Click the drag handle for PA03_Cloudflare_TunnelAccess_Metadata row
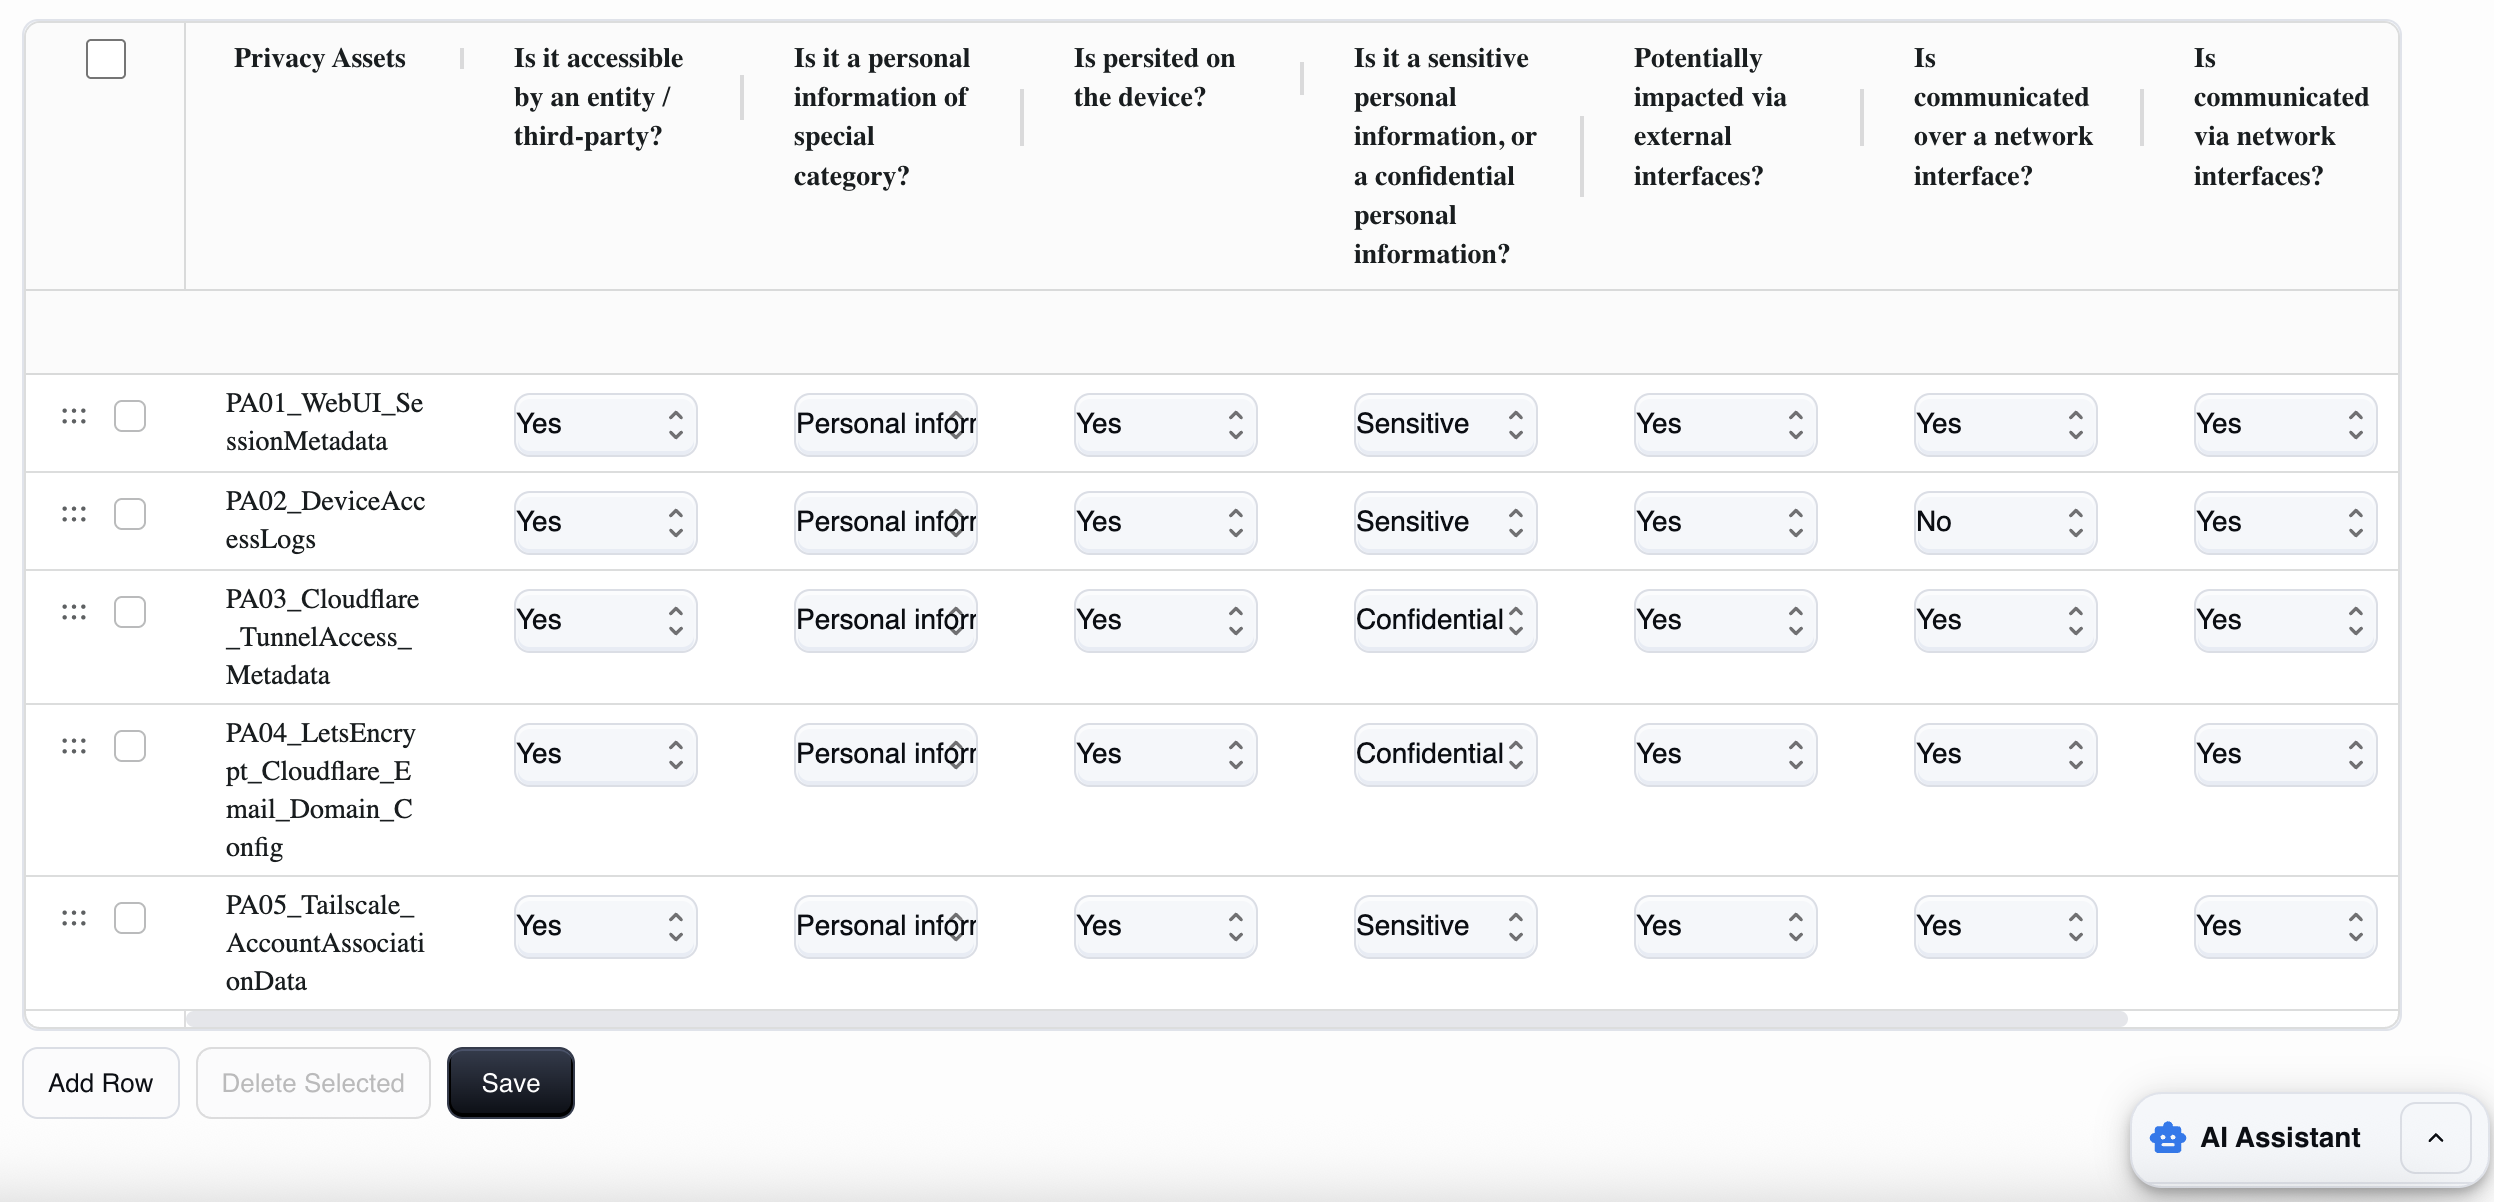 point(73,612)
